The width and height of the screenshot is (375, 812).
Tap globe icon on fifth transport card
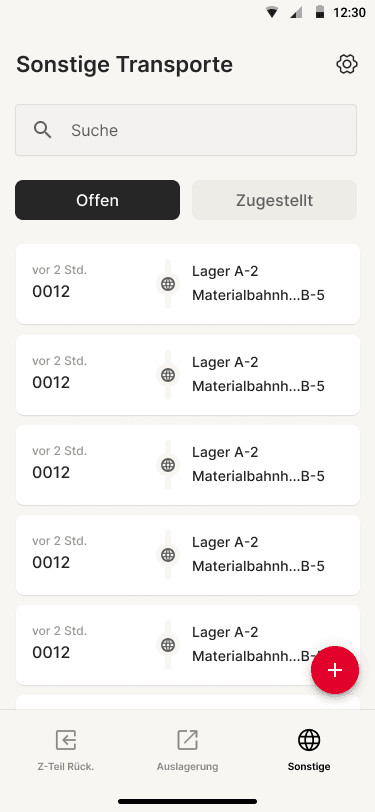click(168, 645)
